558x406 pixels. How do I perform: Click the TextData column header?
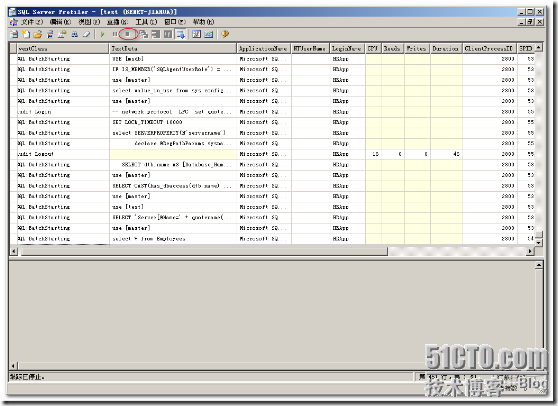click(173, 48)
